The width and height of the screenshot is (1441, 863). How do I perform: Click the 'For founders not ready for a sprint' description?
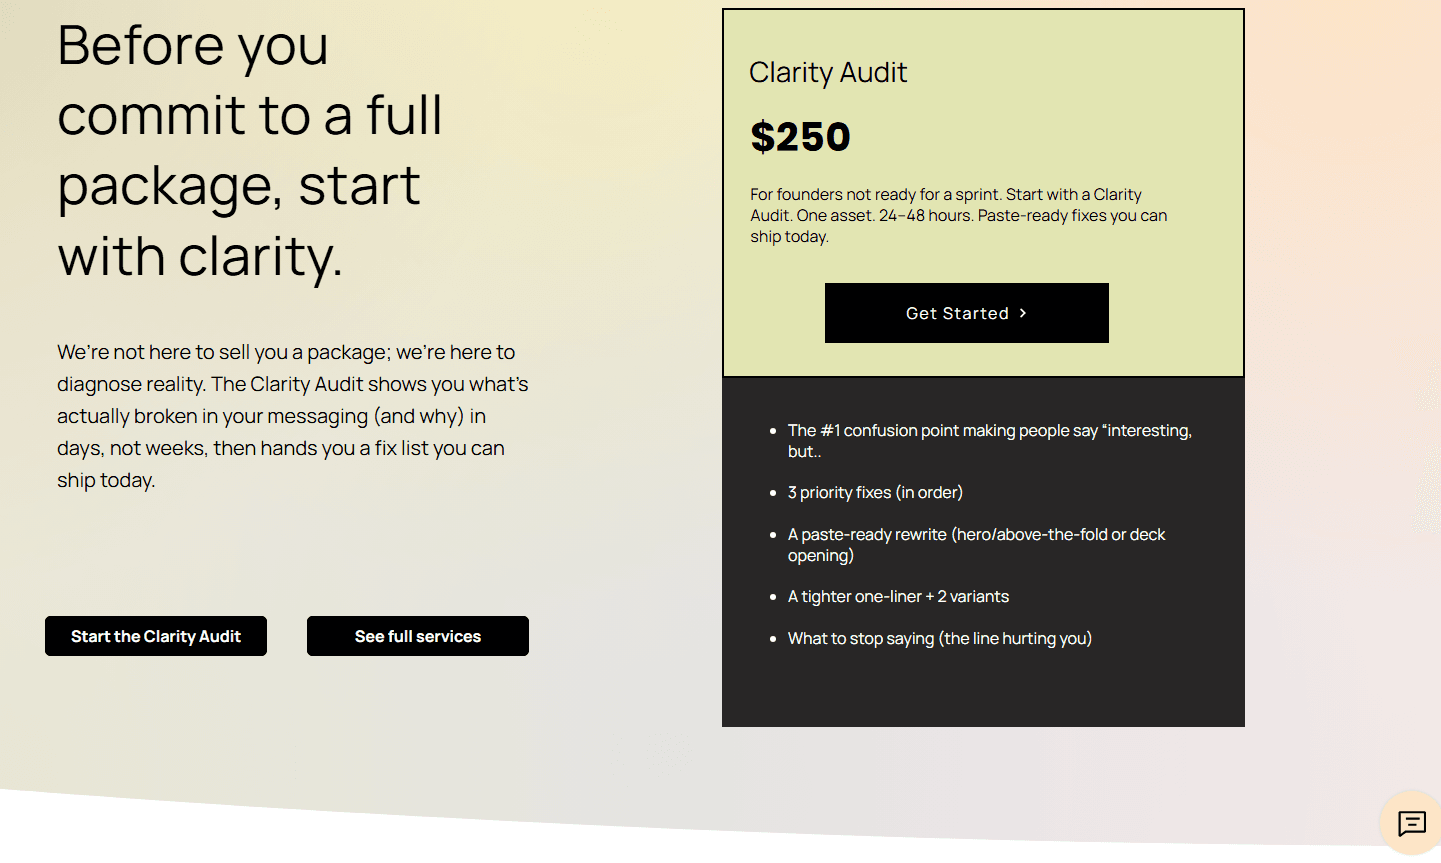click(x=957, y=215)
